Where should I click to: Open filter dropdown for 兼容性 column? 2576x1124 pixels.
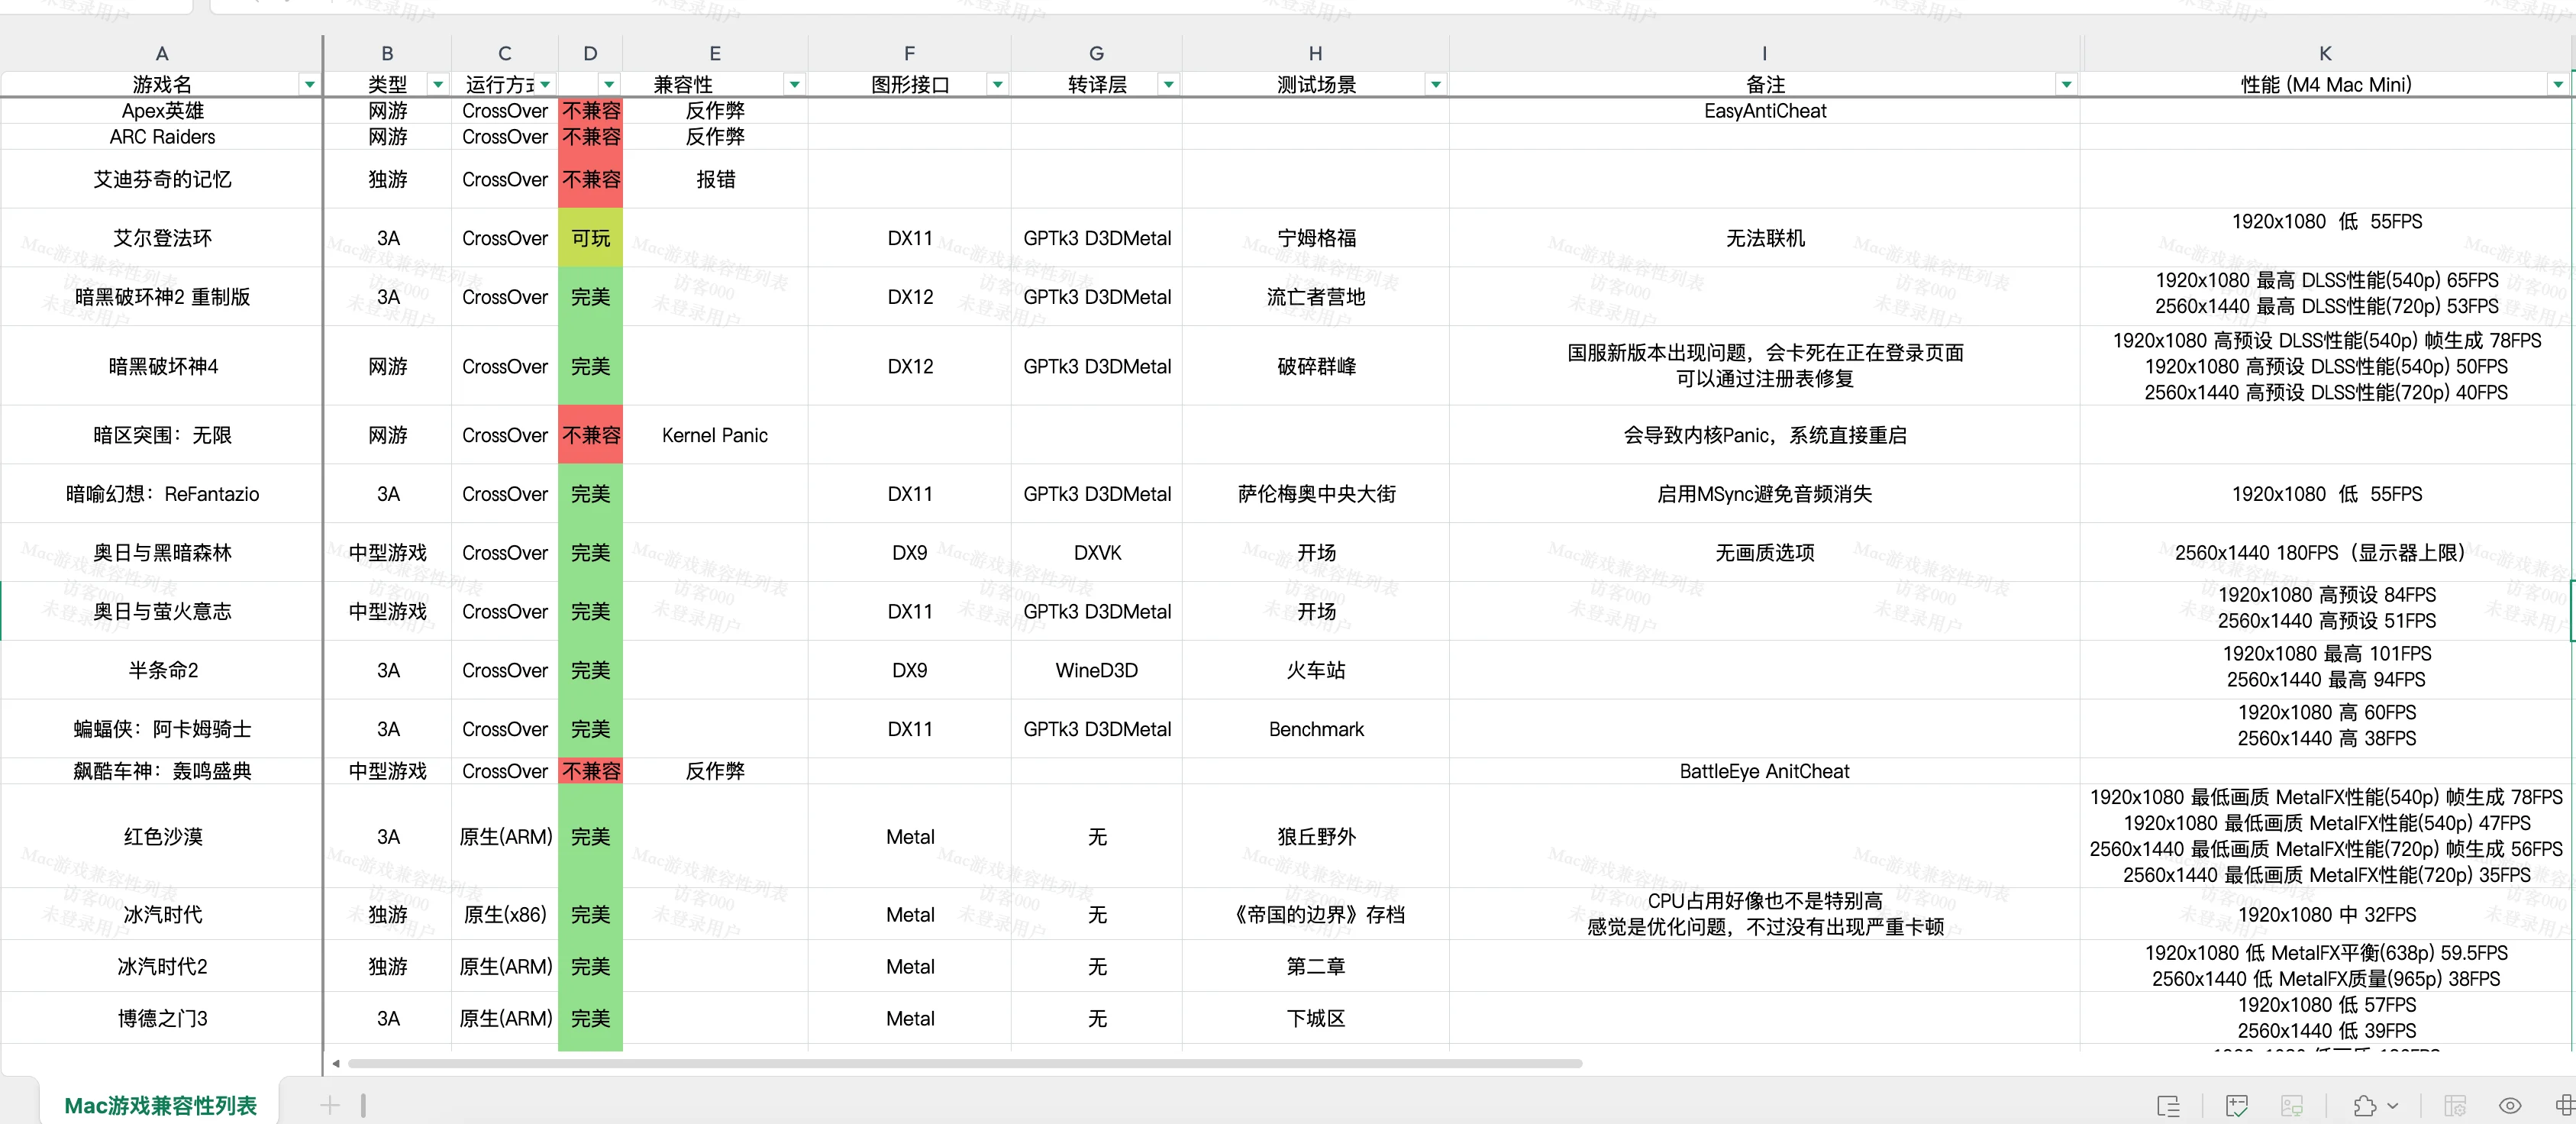tap(794, 85)
